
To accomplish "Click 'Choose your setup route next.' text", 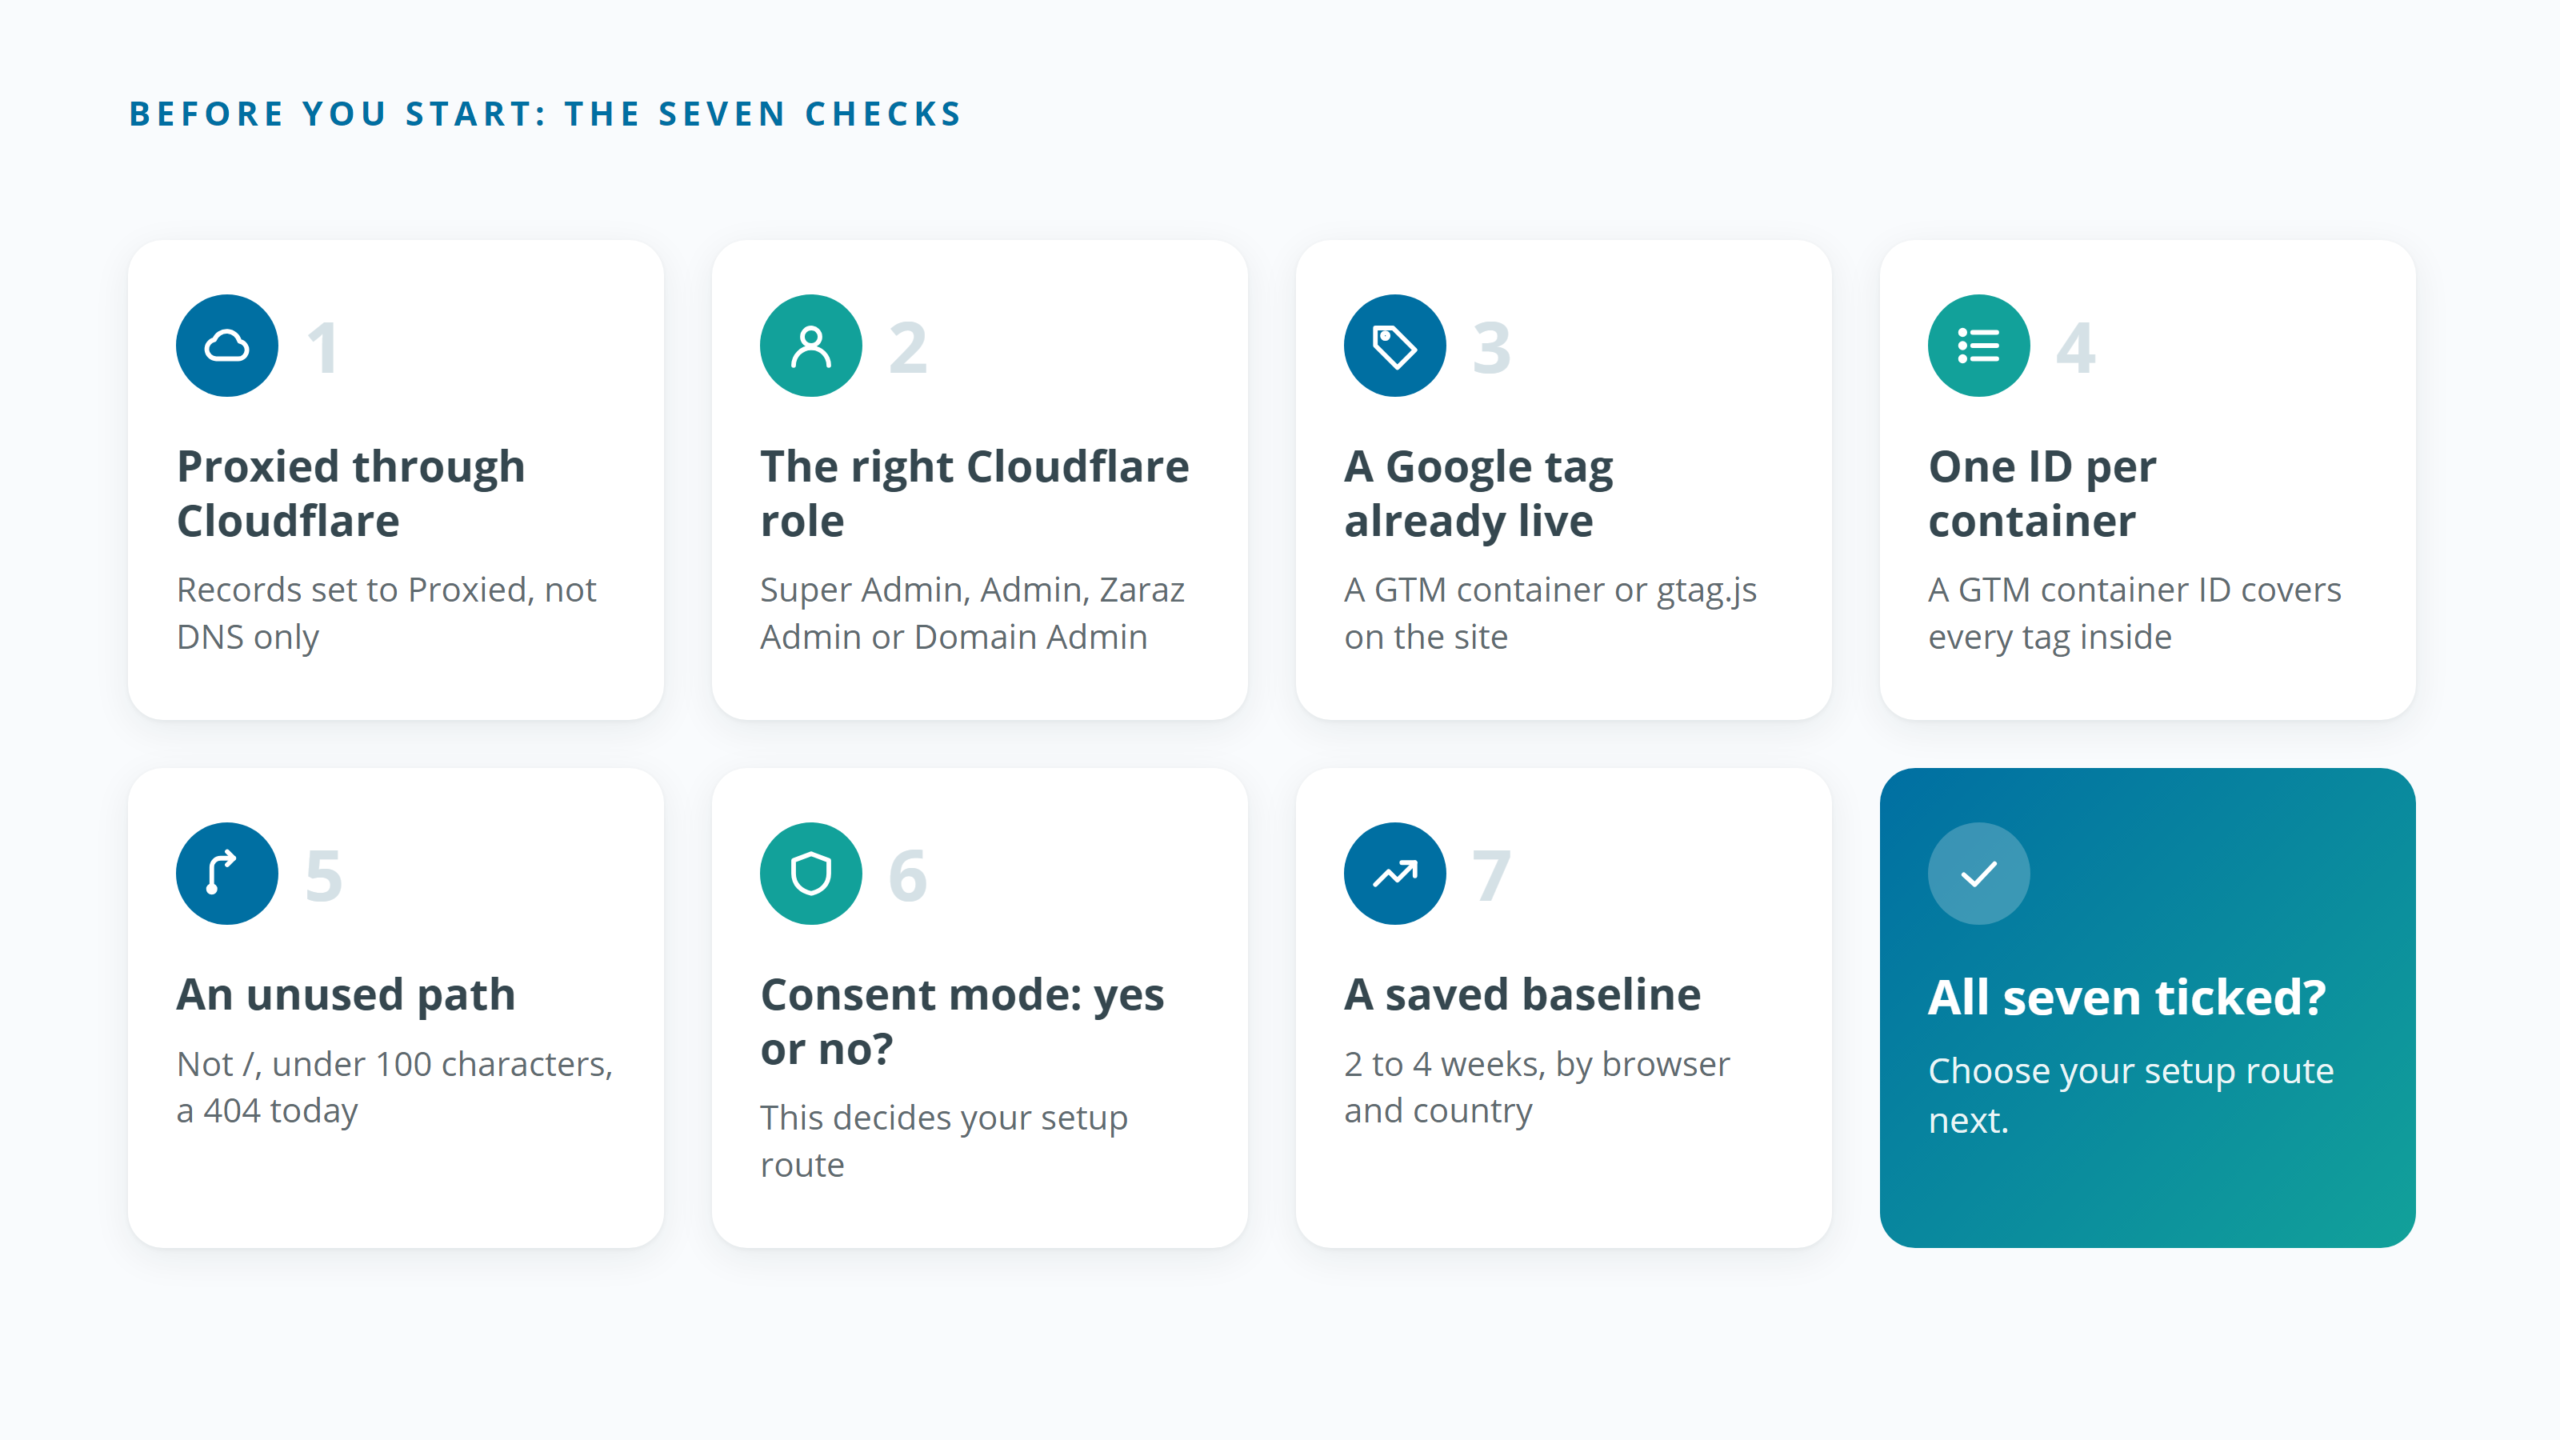I will pos(2131,1095).
